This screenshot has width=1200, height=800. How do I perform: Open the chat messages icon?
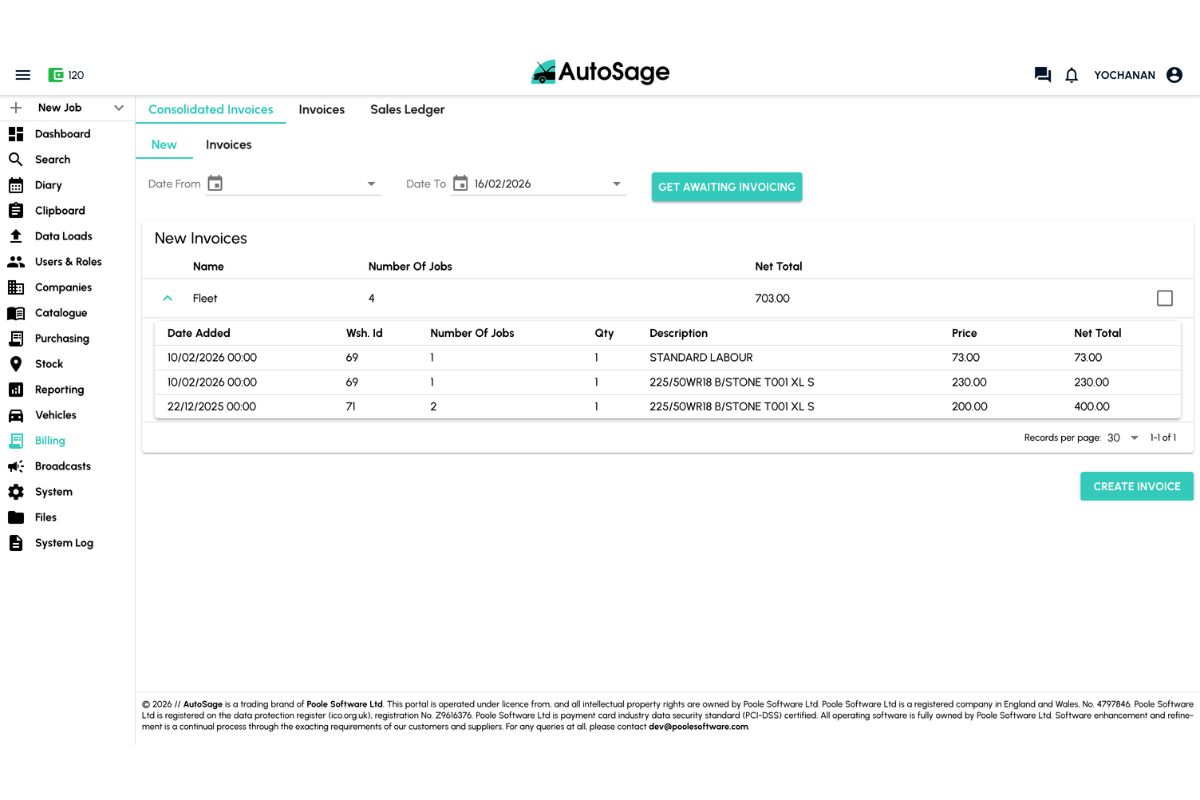(1041, 74)
